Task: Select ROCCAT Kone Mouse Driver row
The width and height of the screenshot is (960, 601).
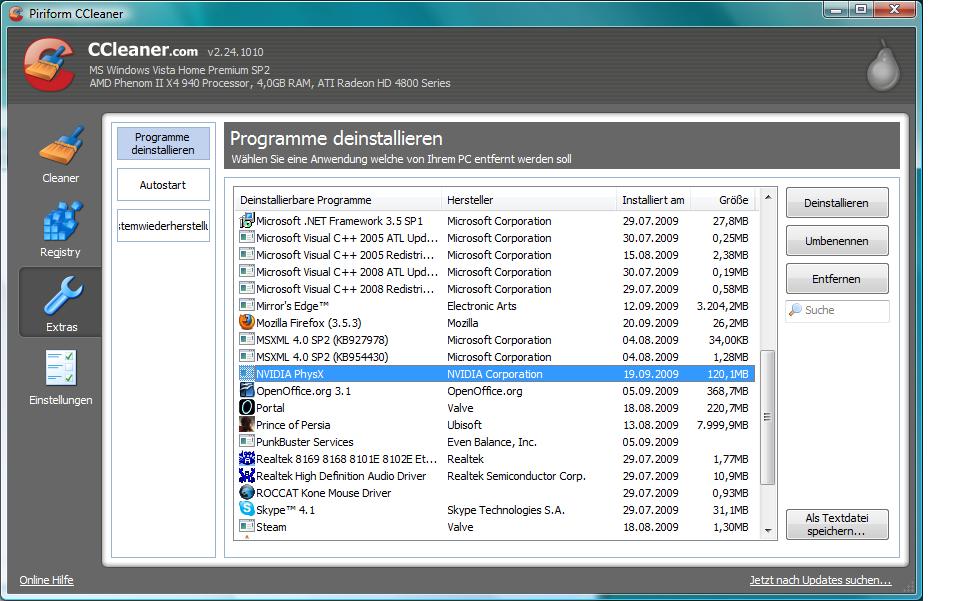Action: (x=495, y=493)
